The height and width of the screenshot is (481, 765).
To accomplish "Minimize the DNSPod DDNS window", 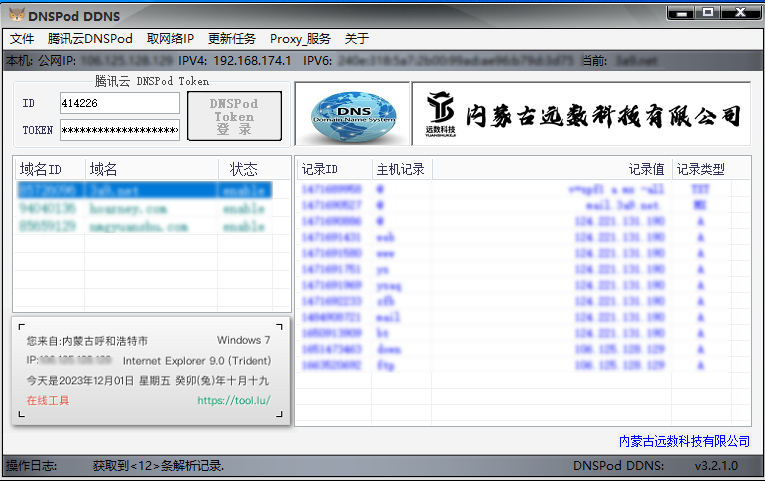I will [x=682, y=13].
